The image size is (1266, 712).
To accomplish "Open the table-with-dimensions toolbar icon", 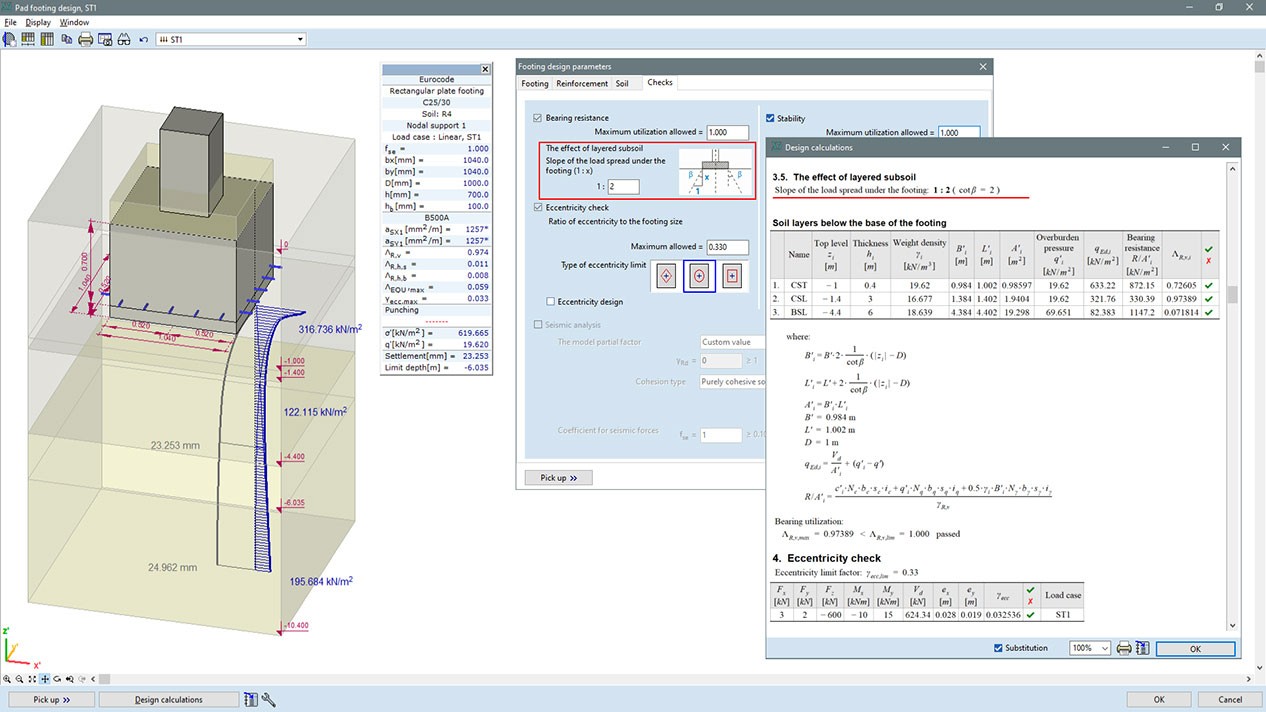I will (x=28, y=39).
